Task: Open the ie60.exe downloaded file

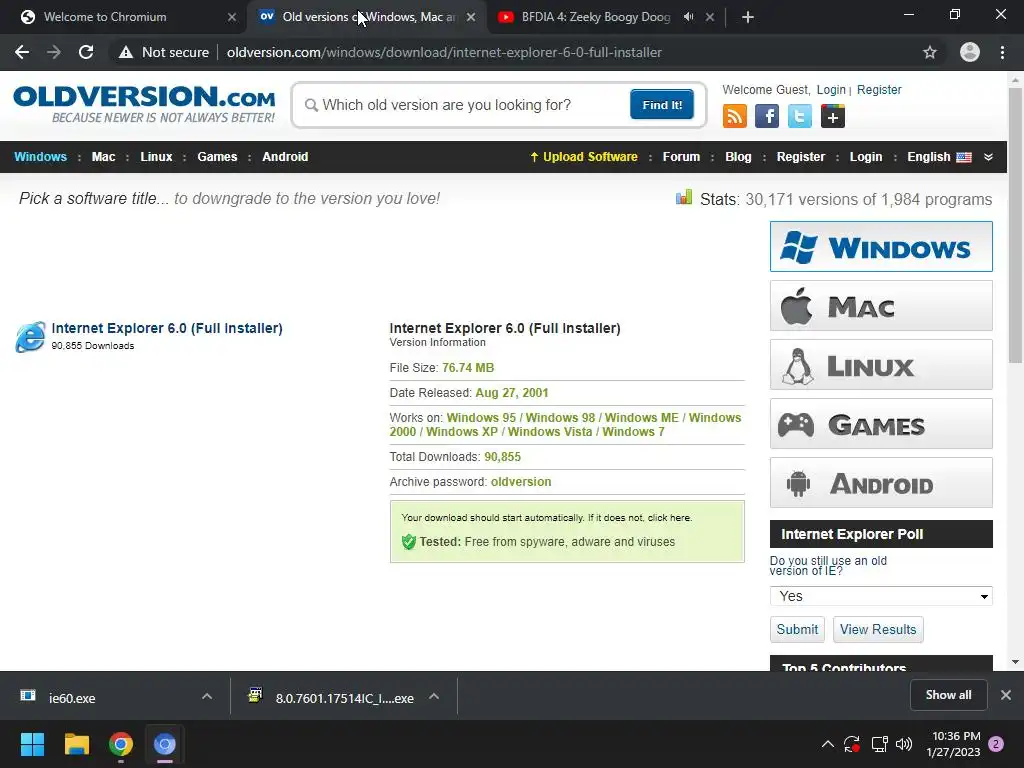Action: [x=72, y=698]
